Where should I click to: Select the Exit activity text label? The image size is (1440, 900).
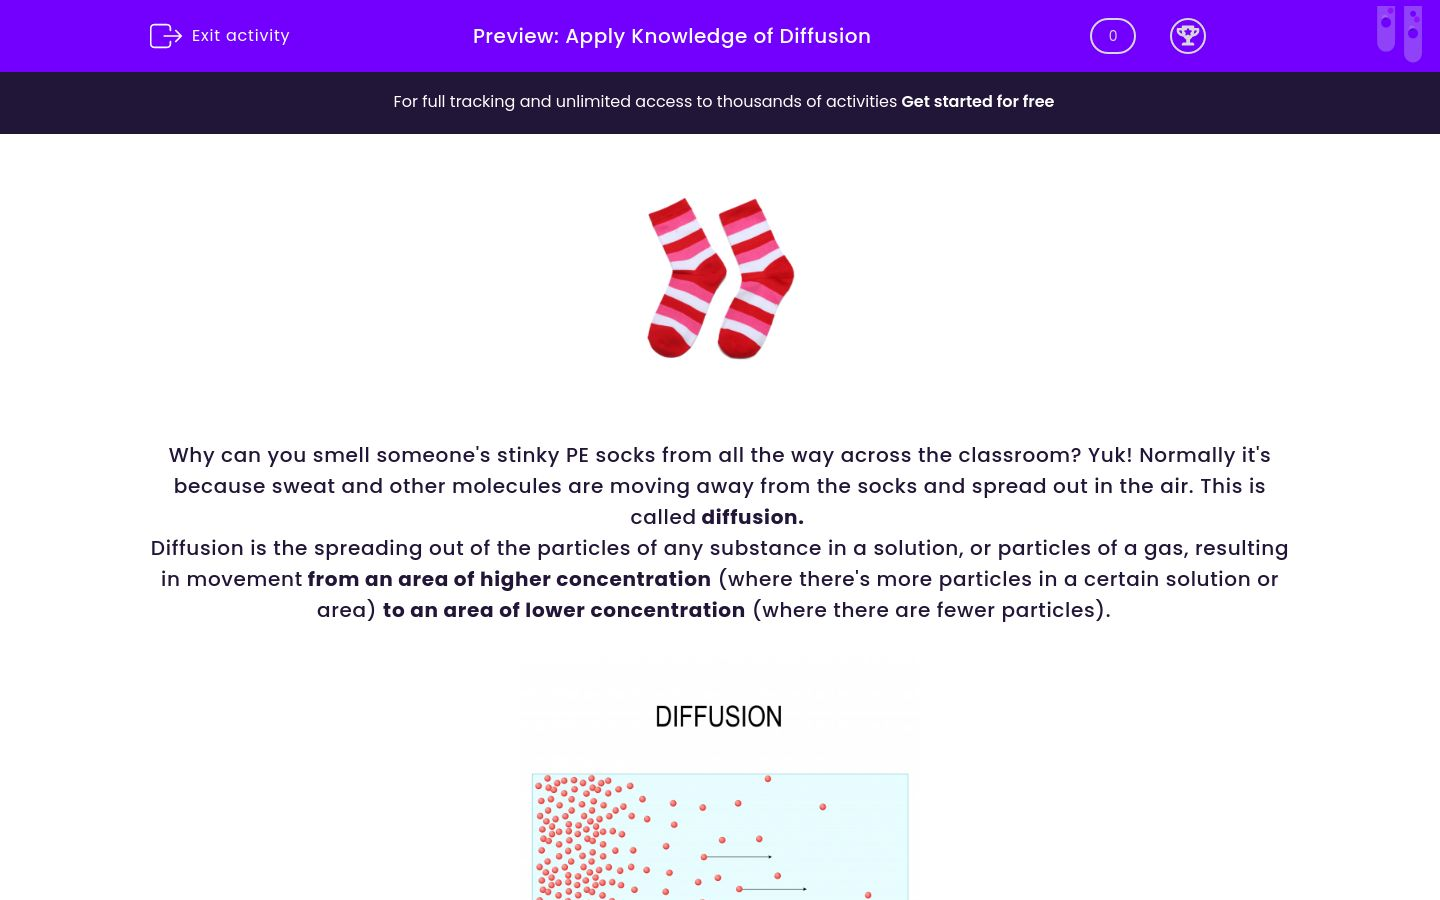(x=240, y=36)
